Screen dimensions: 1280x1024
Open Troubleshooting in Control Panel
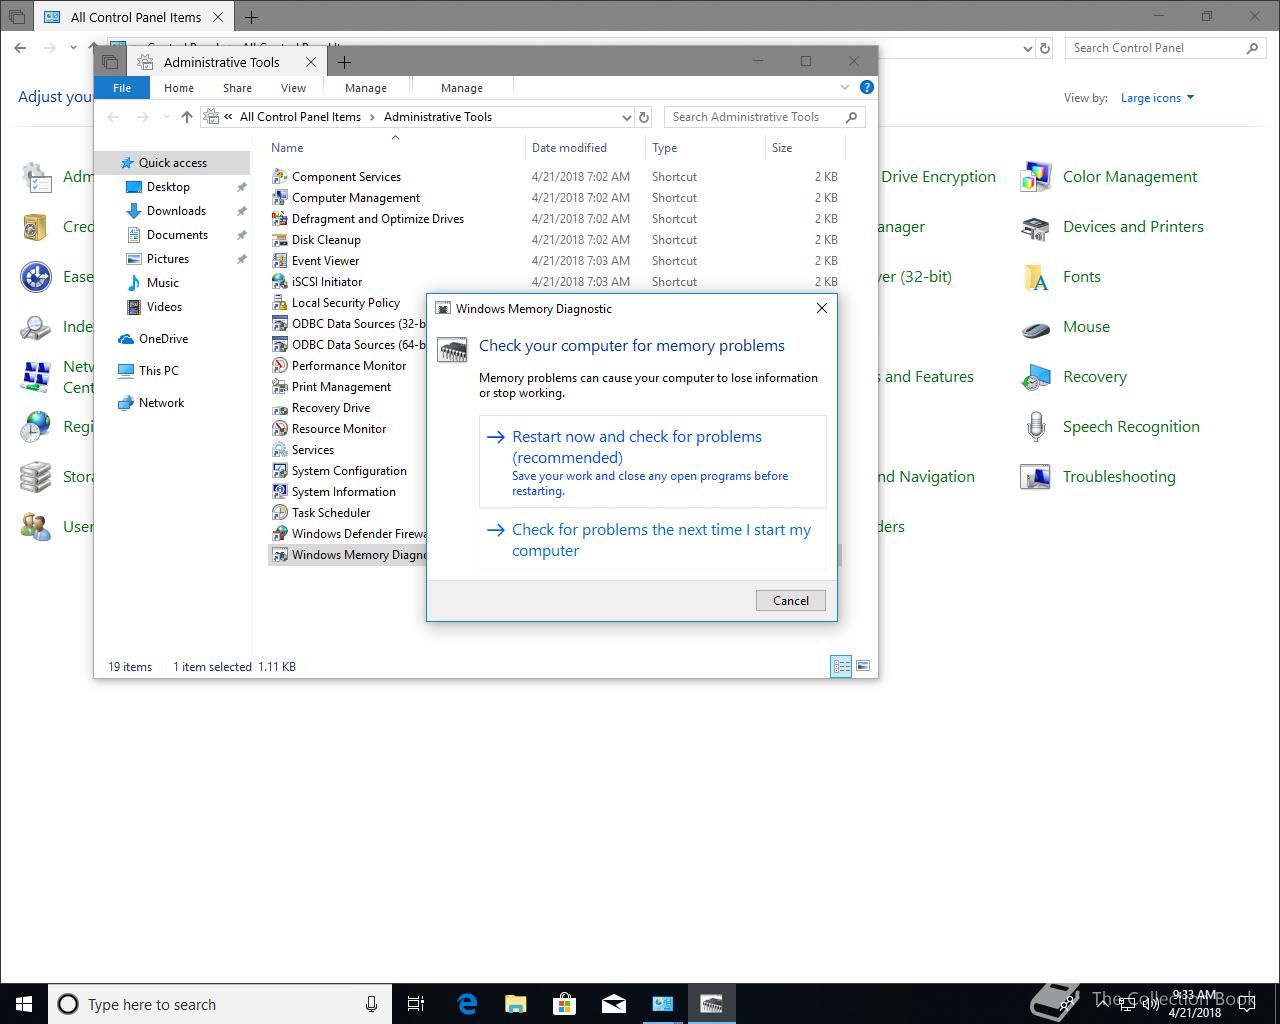pos(1098,477)
